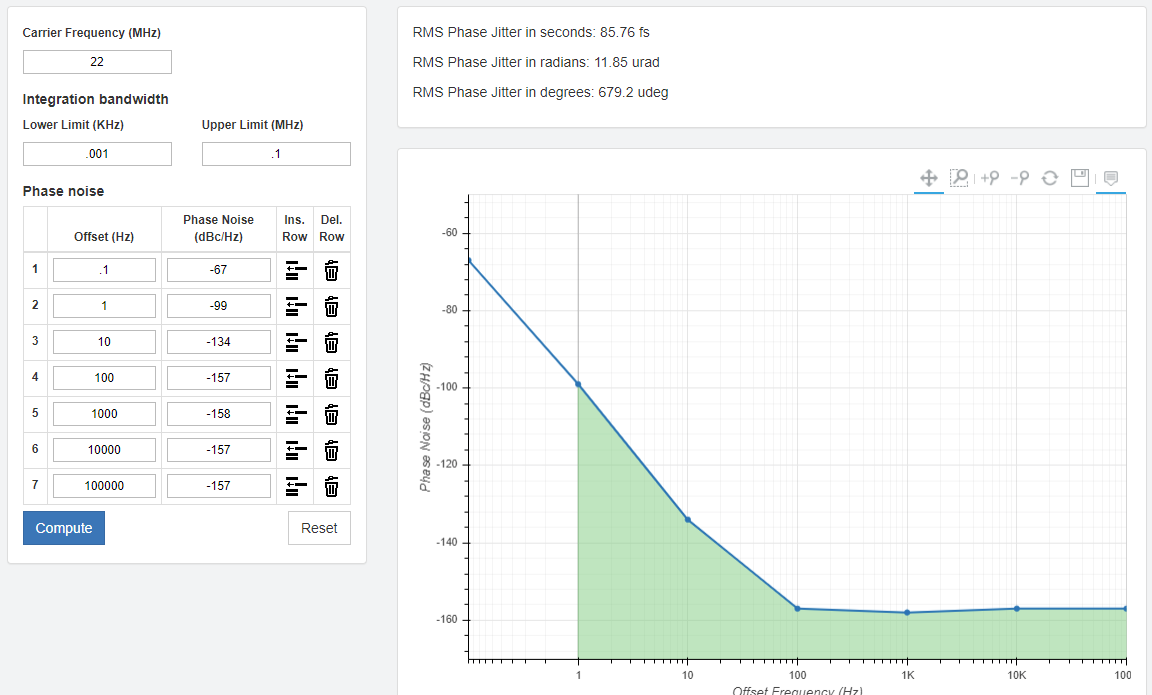
Task: Click the Compute button
Action: [64, 528]
